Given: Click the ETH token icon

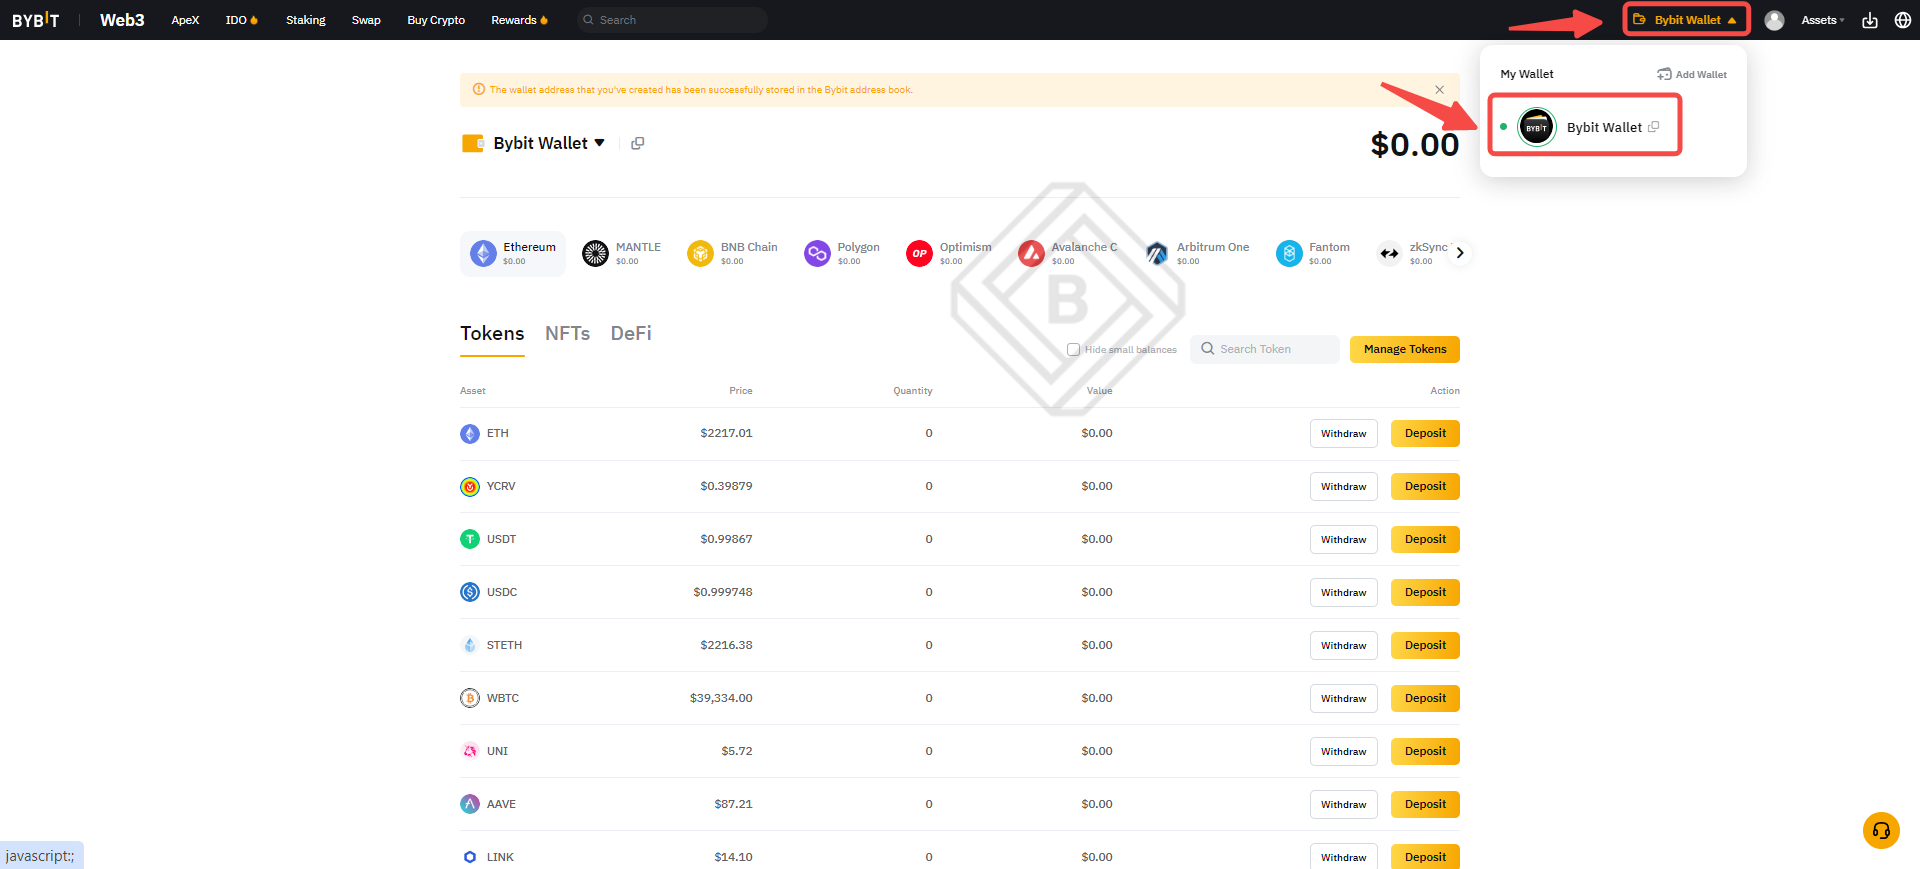Looking at the screenshot, I should pos(470,434).
